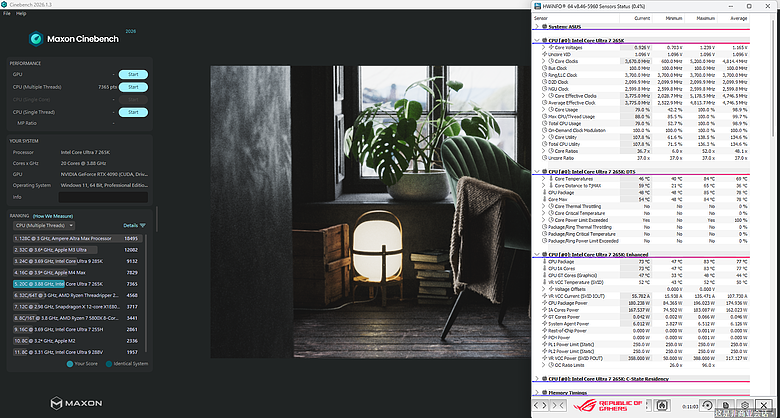Click HWiNFO title bar app icon

[x=538, y=6]
